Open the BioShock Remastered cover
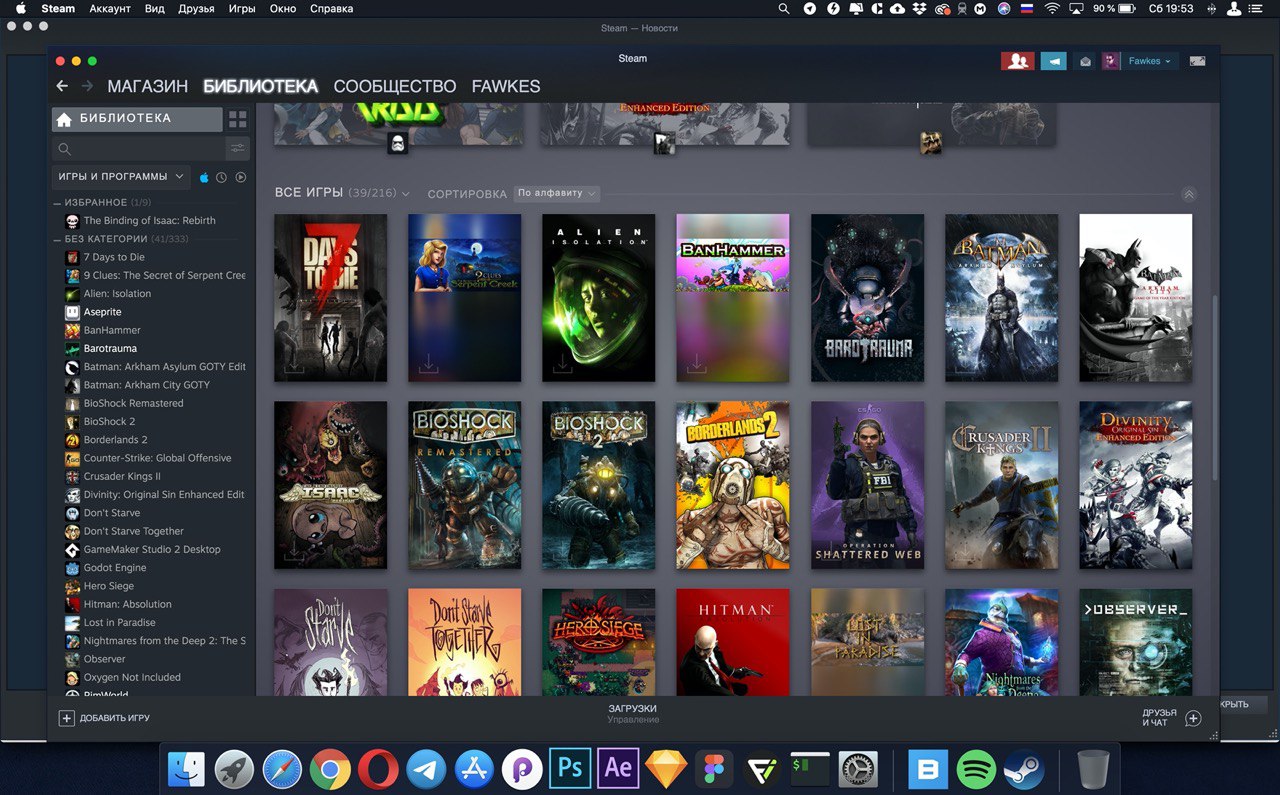 point(464,486)
